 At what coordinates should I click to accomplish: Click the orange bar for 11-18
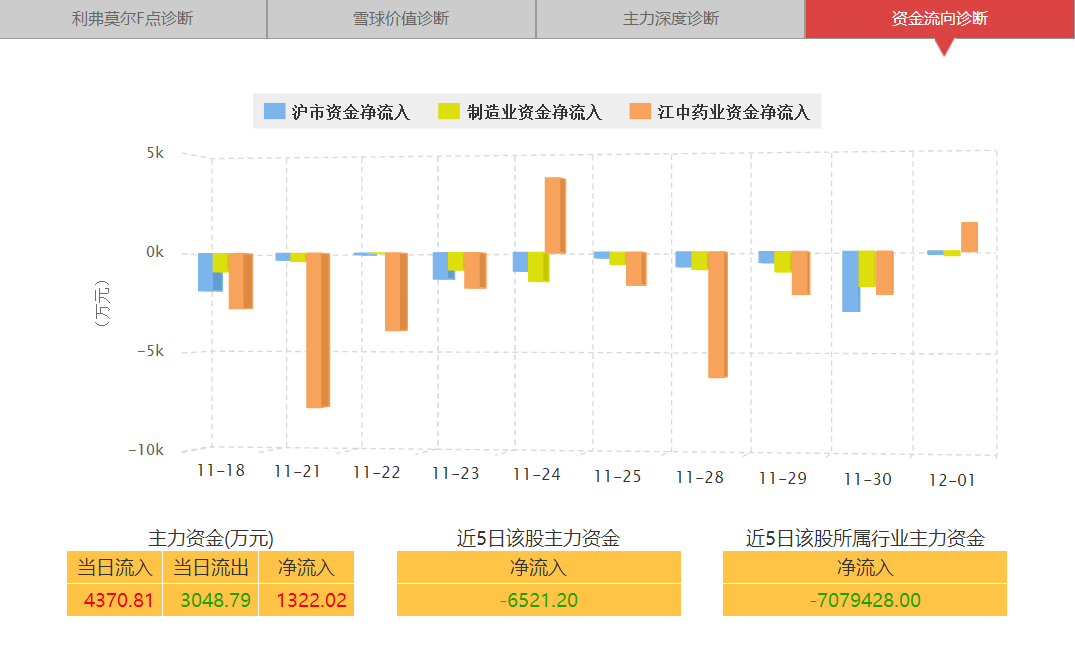coord(241,281)
